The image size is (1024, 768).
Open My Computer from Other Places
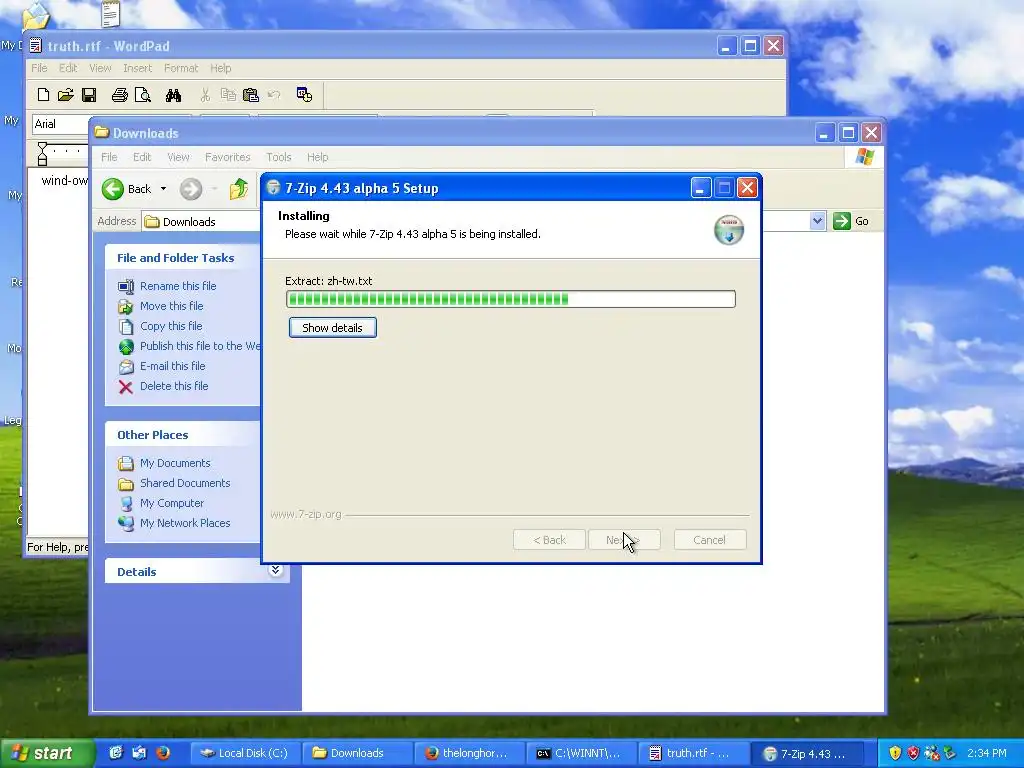pos(172,504)
